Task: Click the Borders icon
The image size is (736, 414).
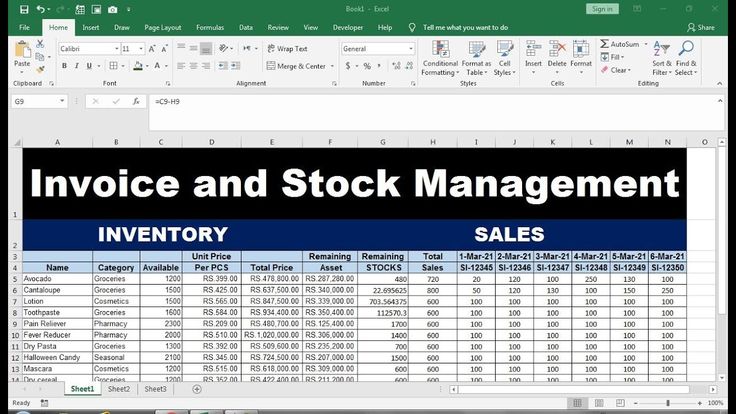Action: 113,66
